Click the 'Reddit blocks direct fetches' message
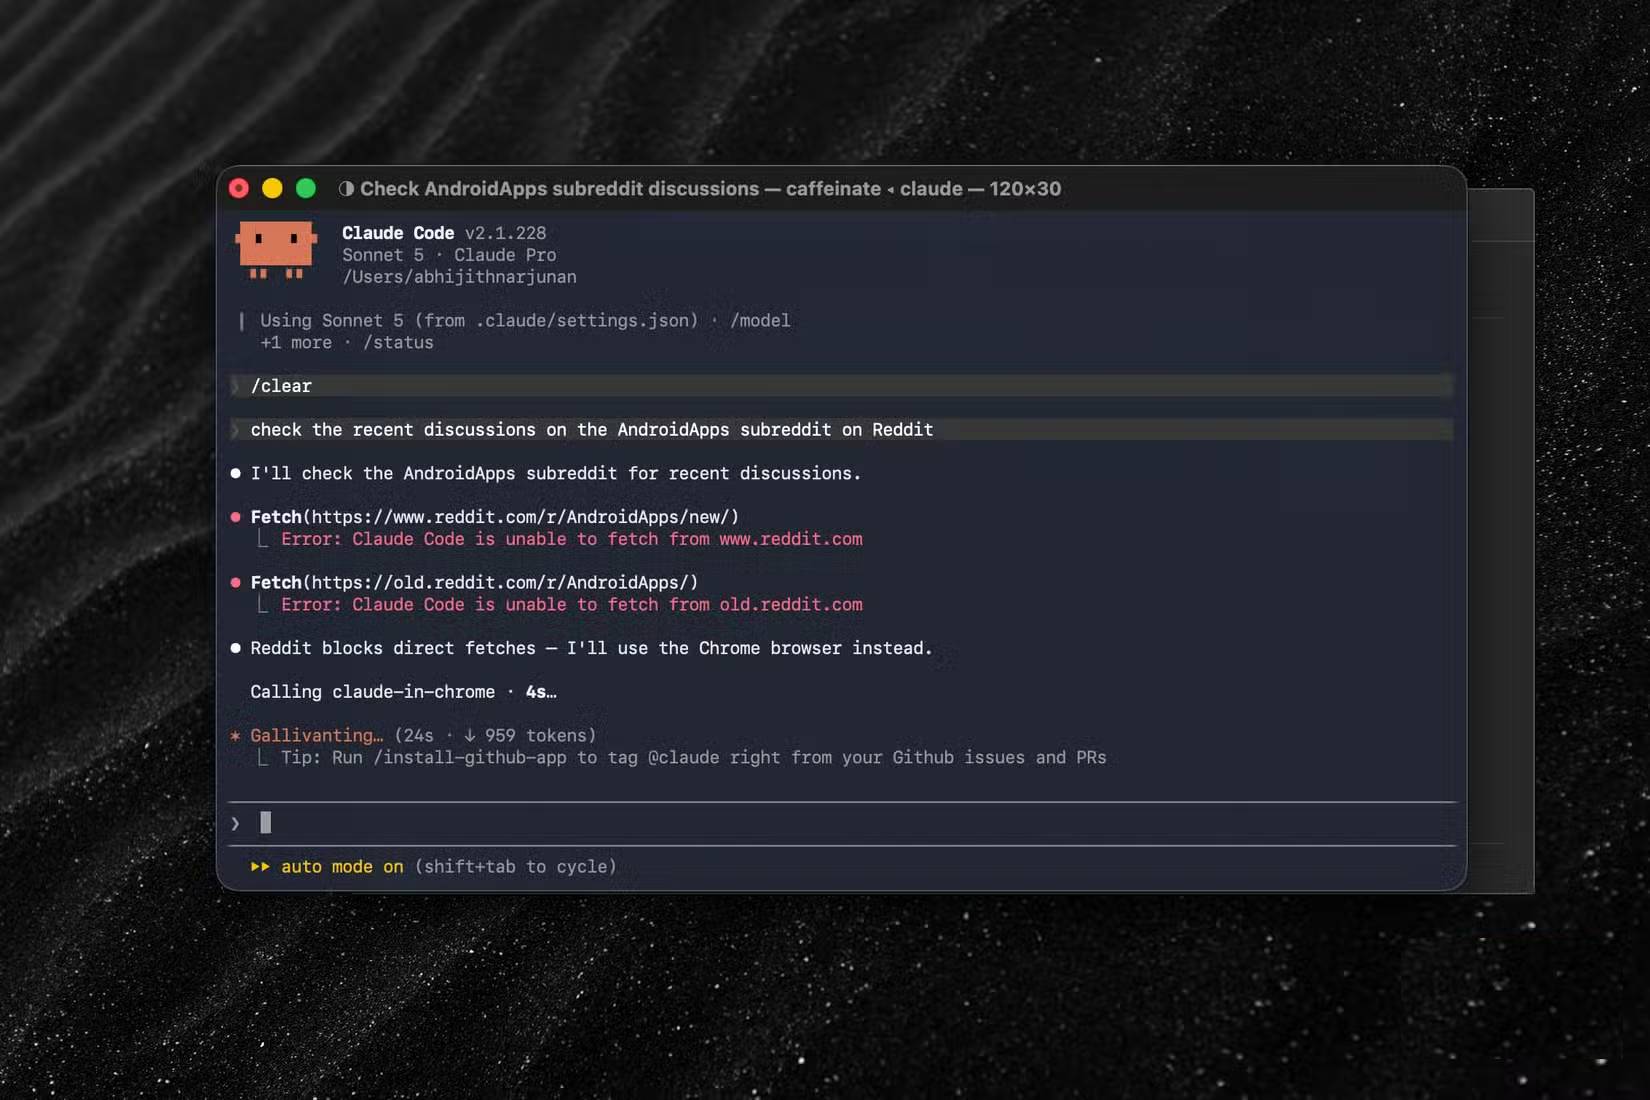Viewport: 1650px width, 1100px height. (x=591, y=648)
